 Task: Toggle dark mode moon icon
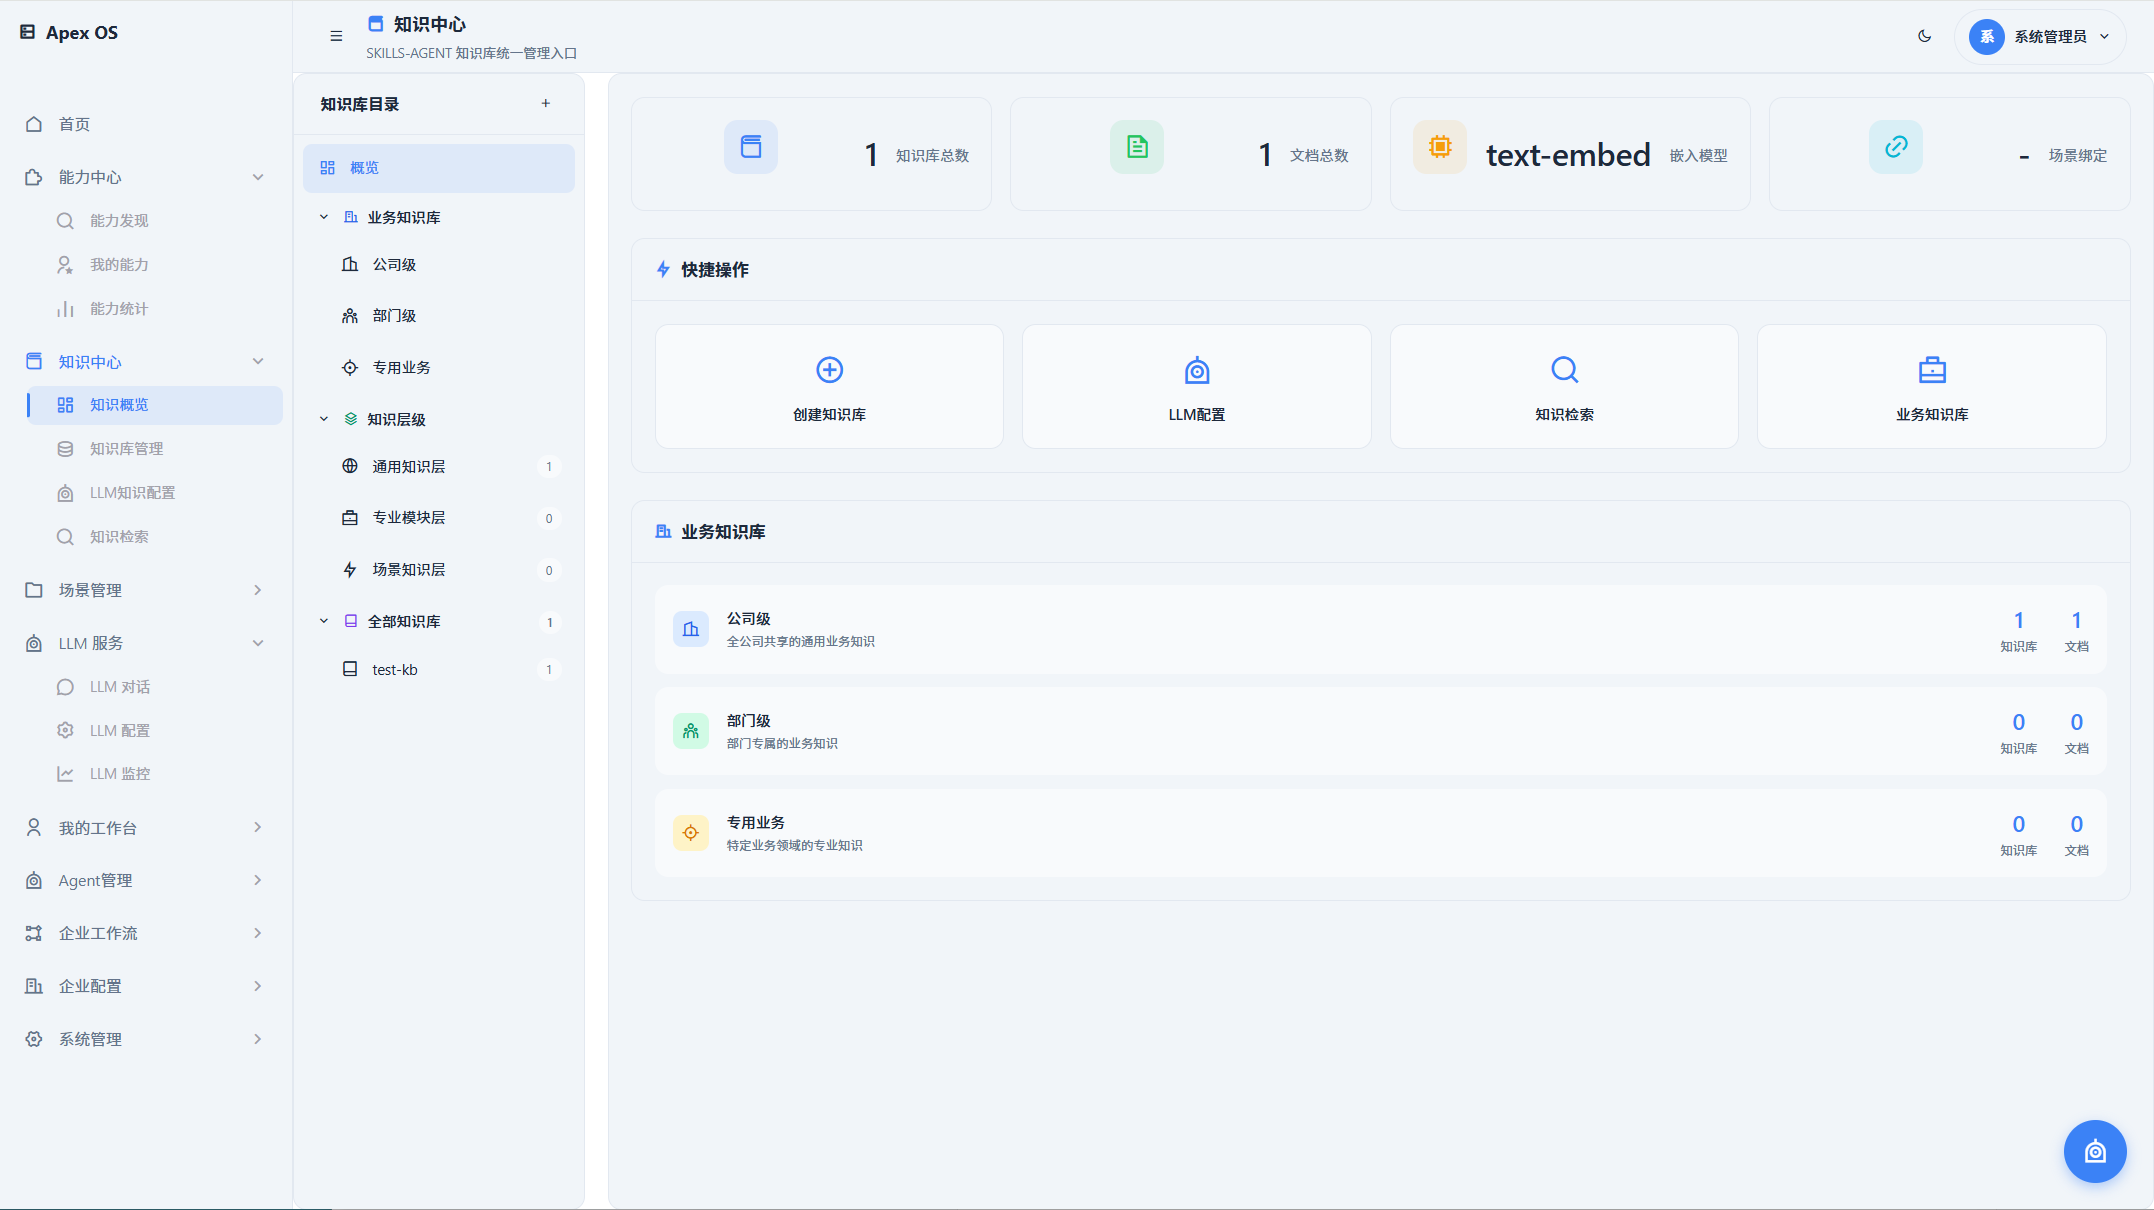pos(1924,36)
